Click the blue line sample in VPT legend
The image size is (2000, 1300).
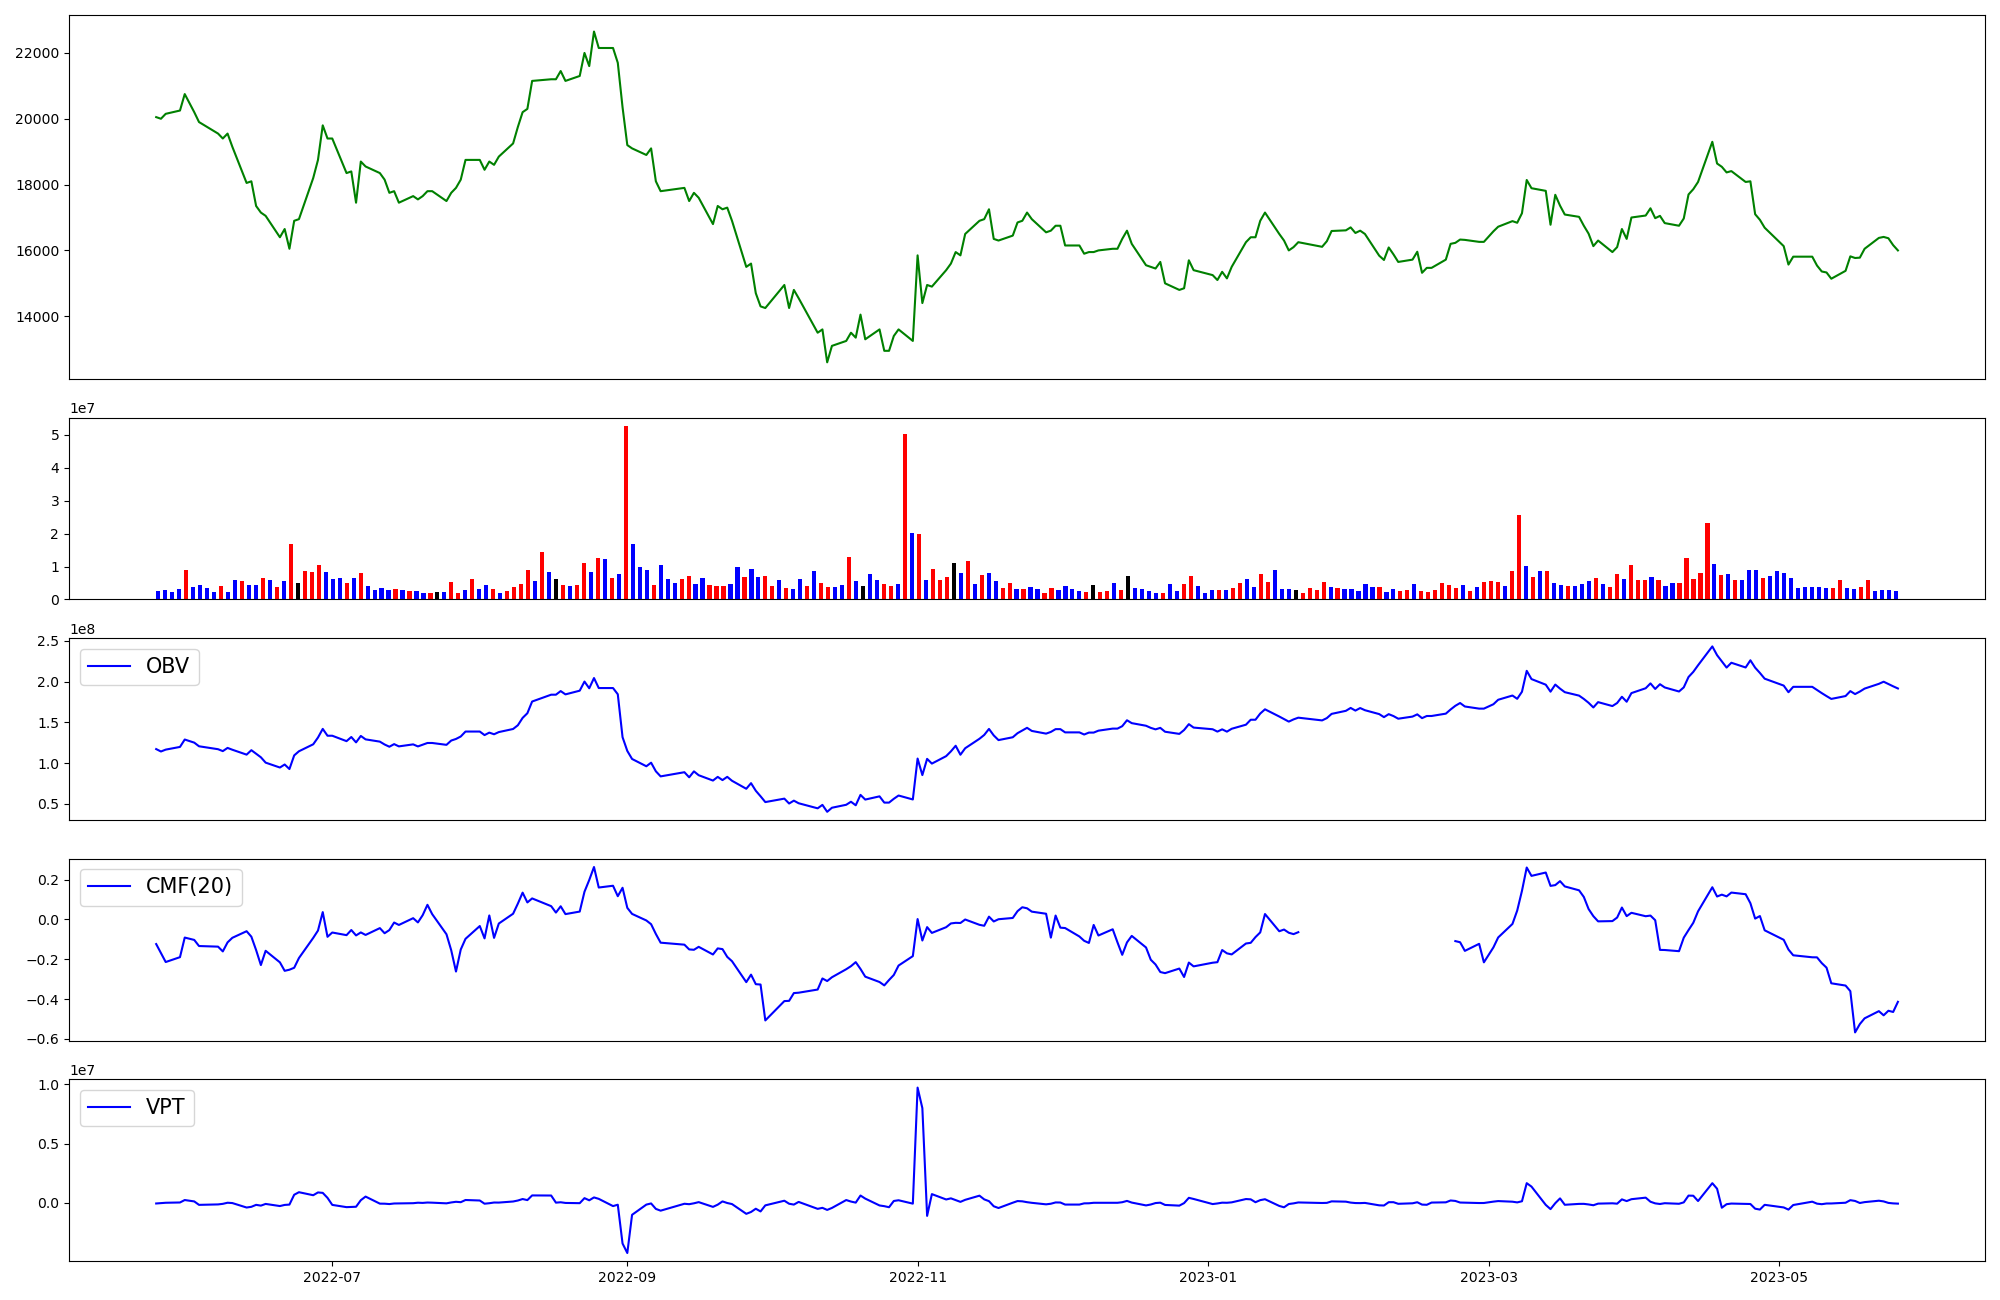109,1107
